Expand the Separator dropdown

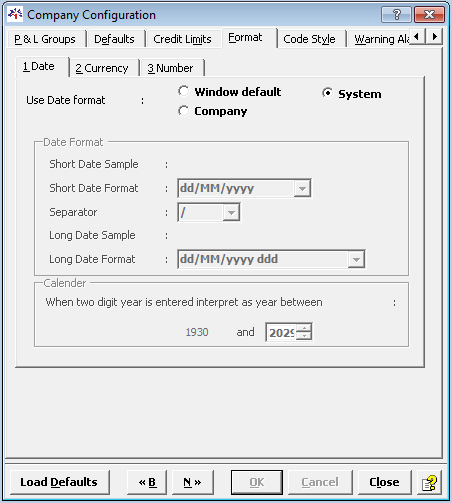tap(231, 212)
